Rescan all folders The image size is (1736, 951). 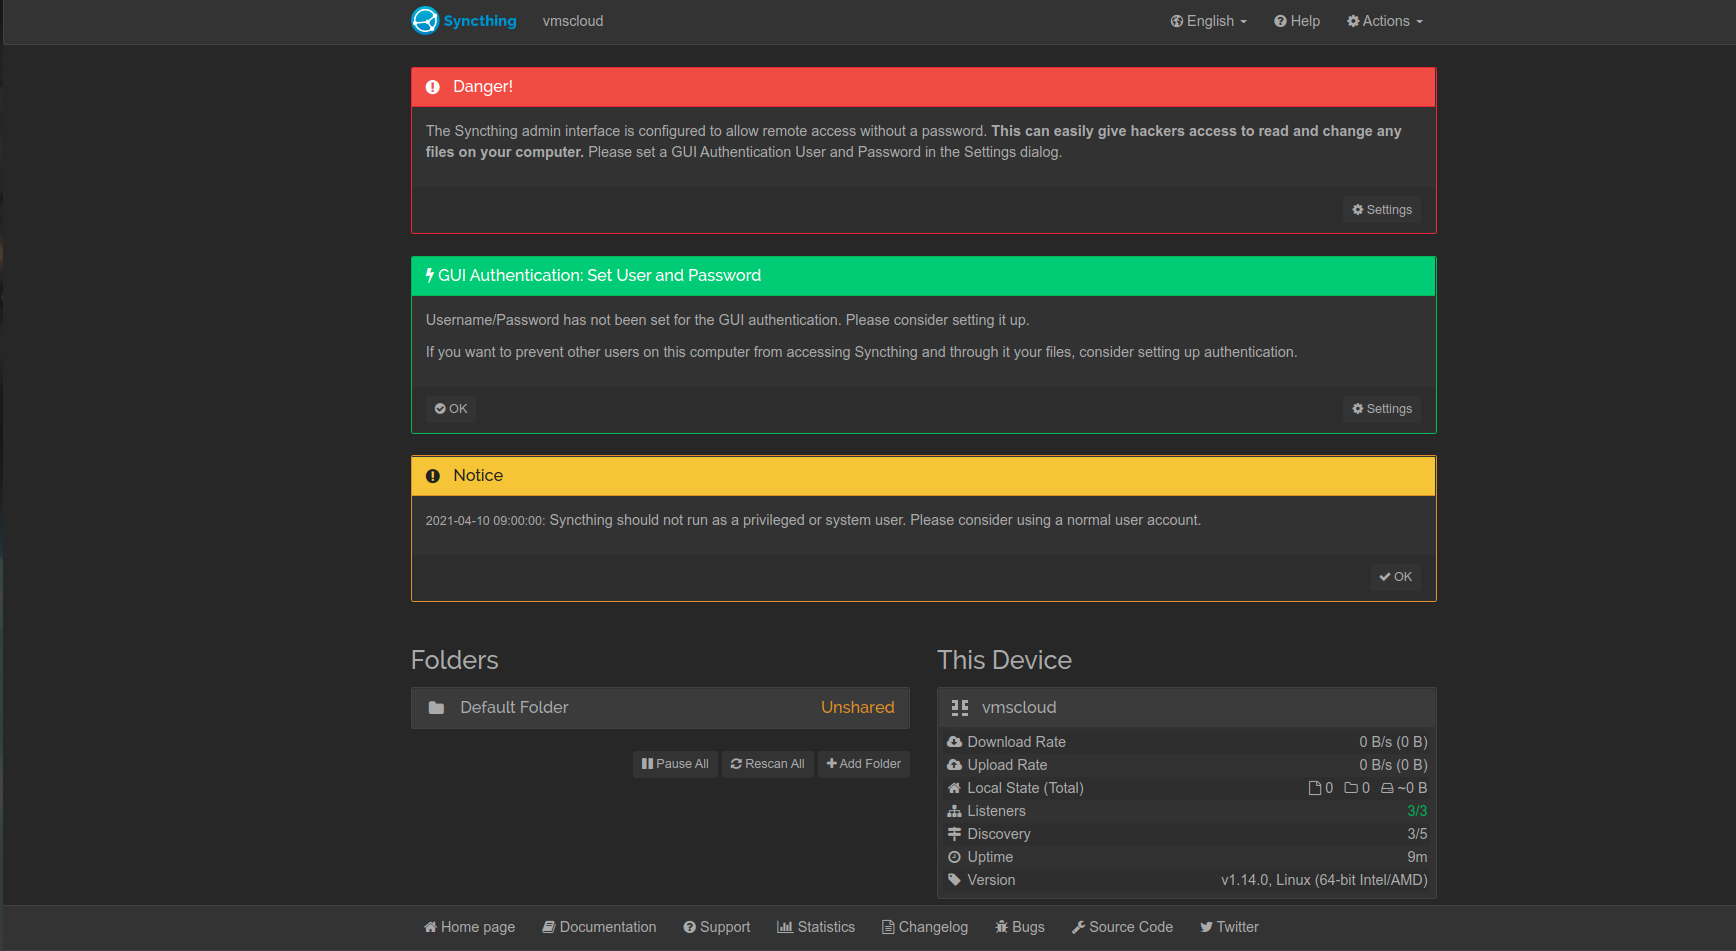(x=768, y=764)
